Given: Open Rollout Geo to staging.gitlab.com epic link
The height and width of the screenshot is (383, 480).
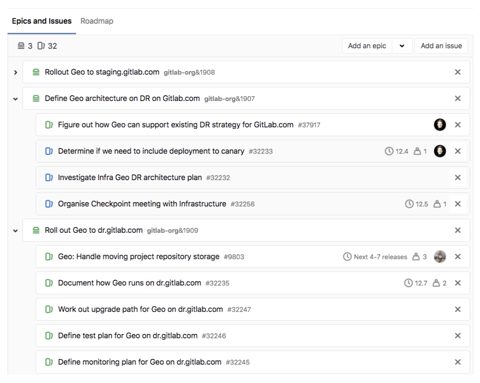Looking at the screenshot, I should pos(102,72).
